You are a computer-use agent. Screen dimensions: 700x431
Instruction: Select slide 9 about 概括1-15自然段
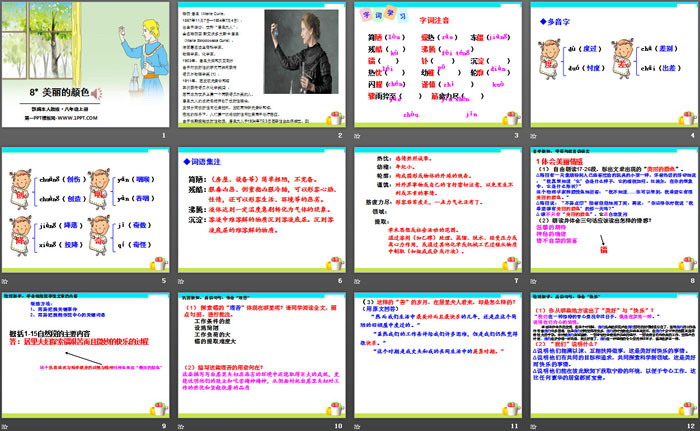tap(87, 355)
